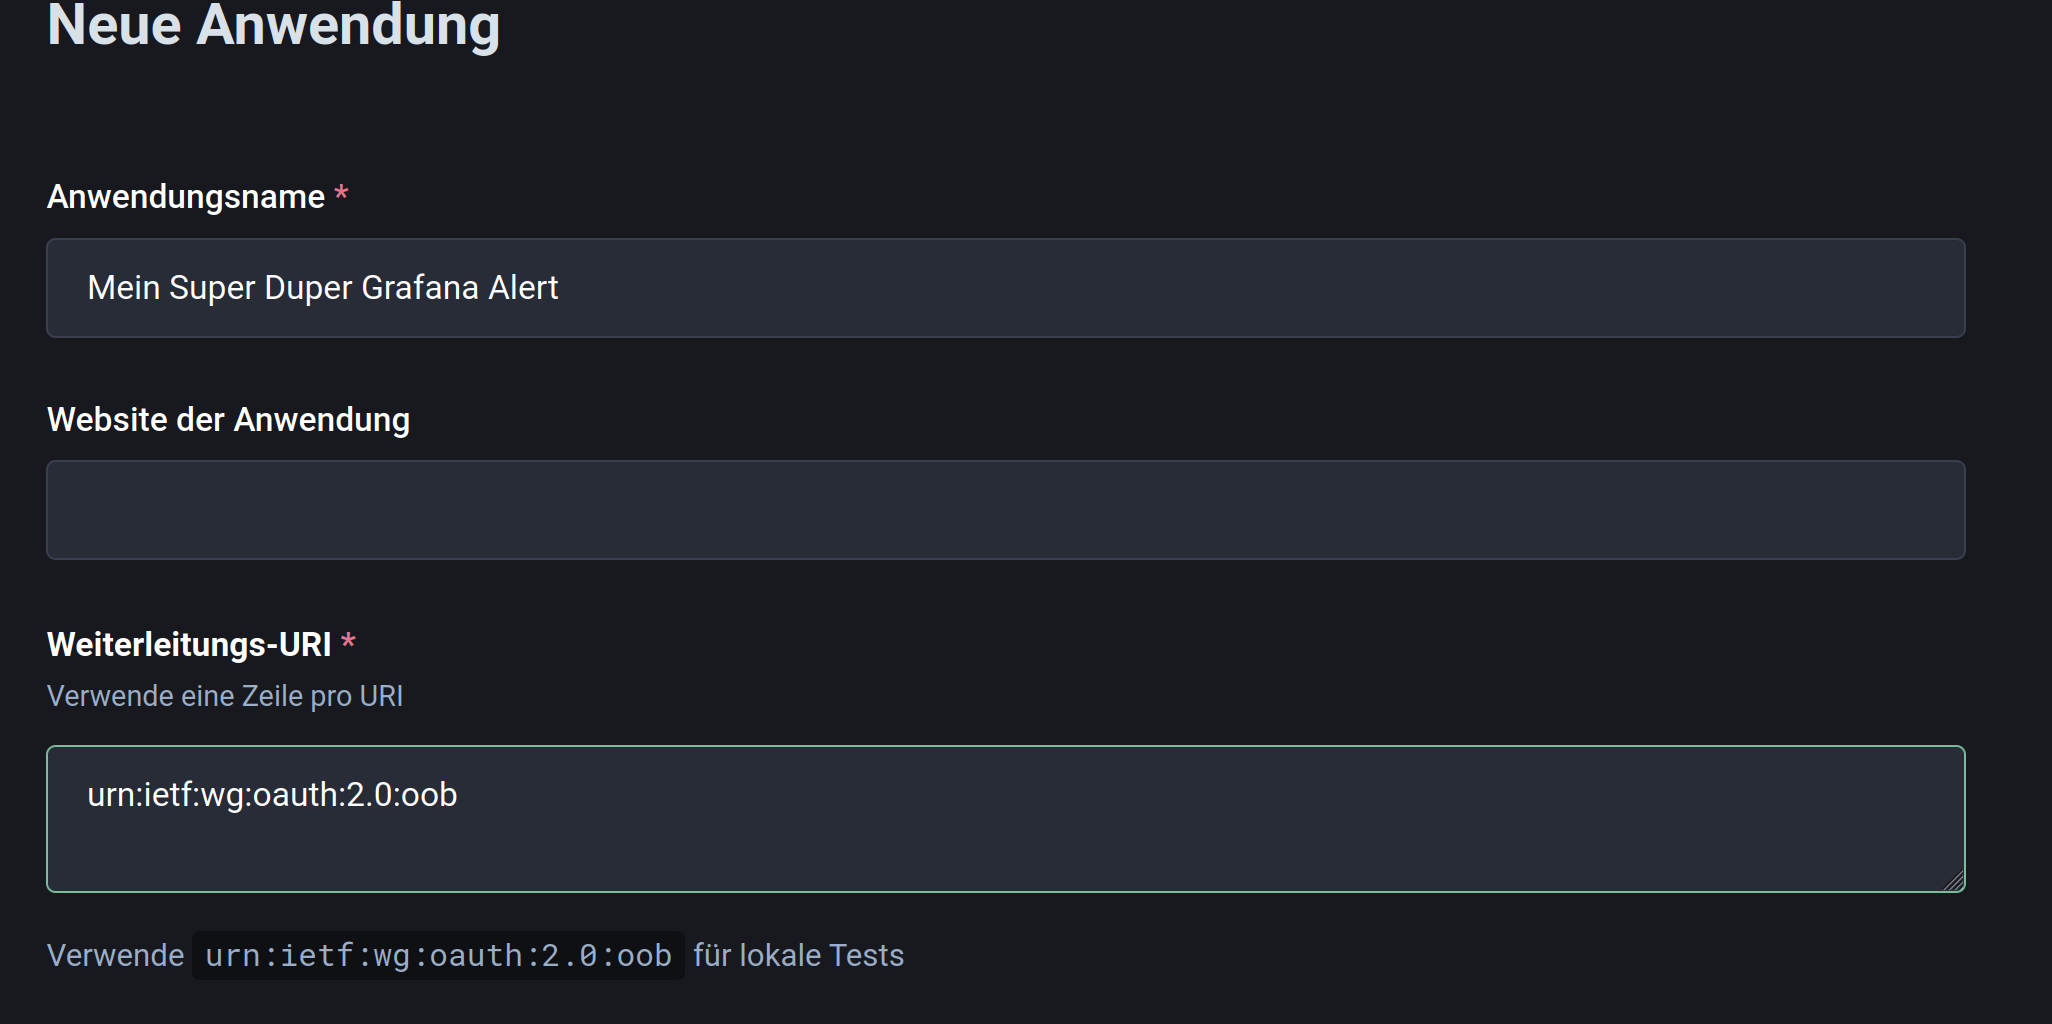Image resolution: width=2052 pixels, height=1024 pixels.
Task: Click the hint Verwende eine Zeile pro URI
Action: (225, 696)
